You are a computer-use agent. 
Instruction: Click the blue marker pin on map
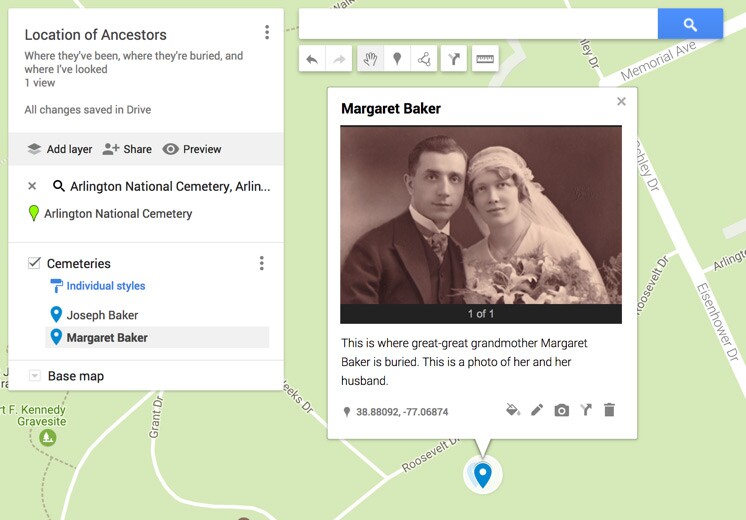(482, 475)
